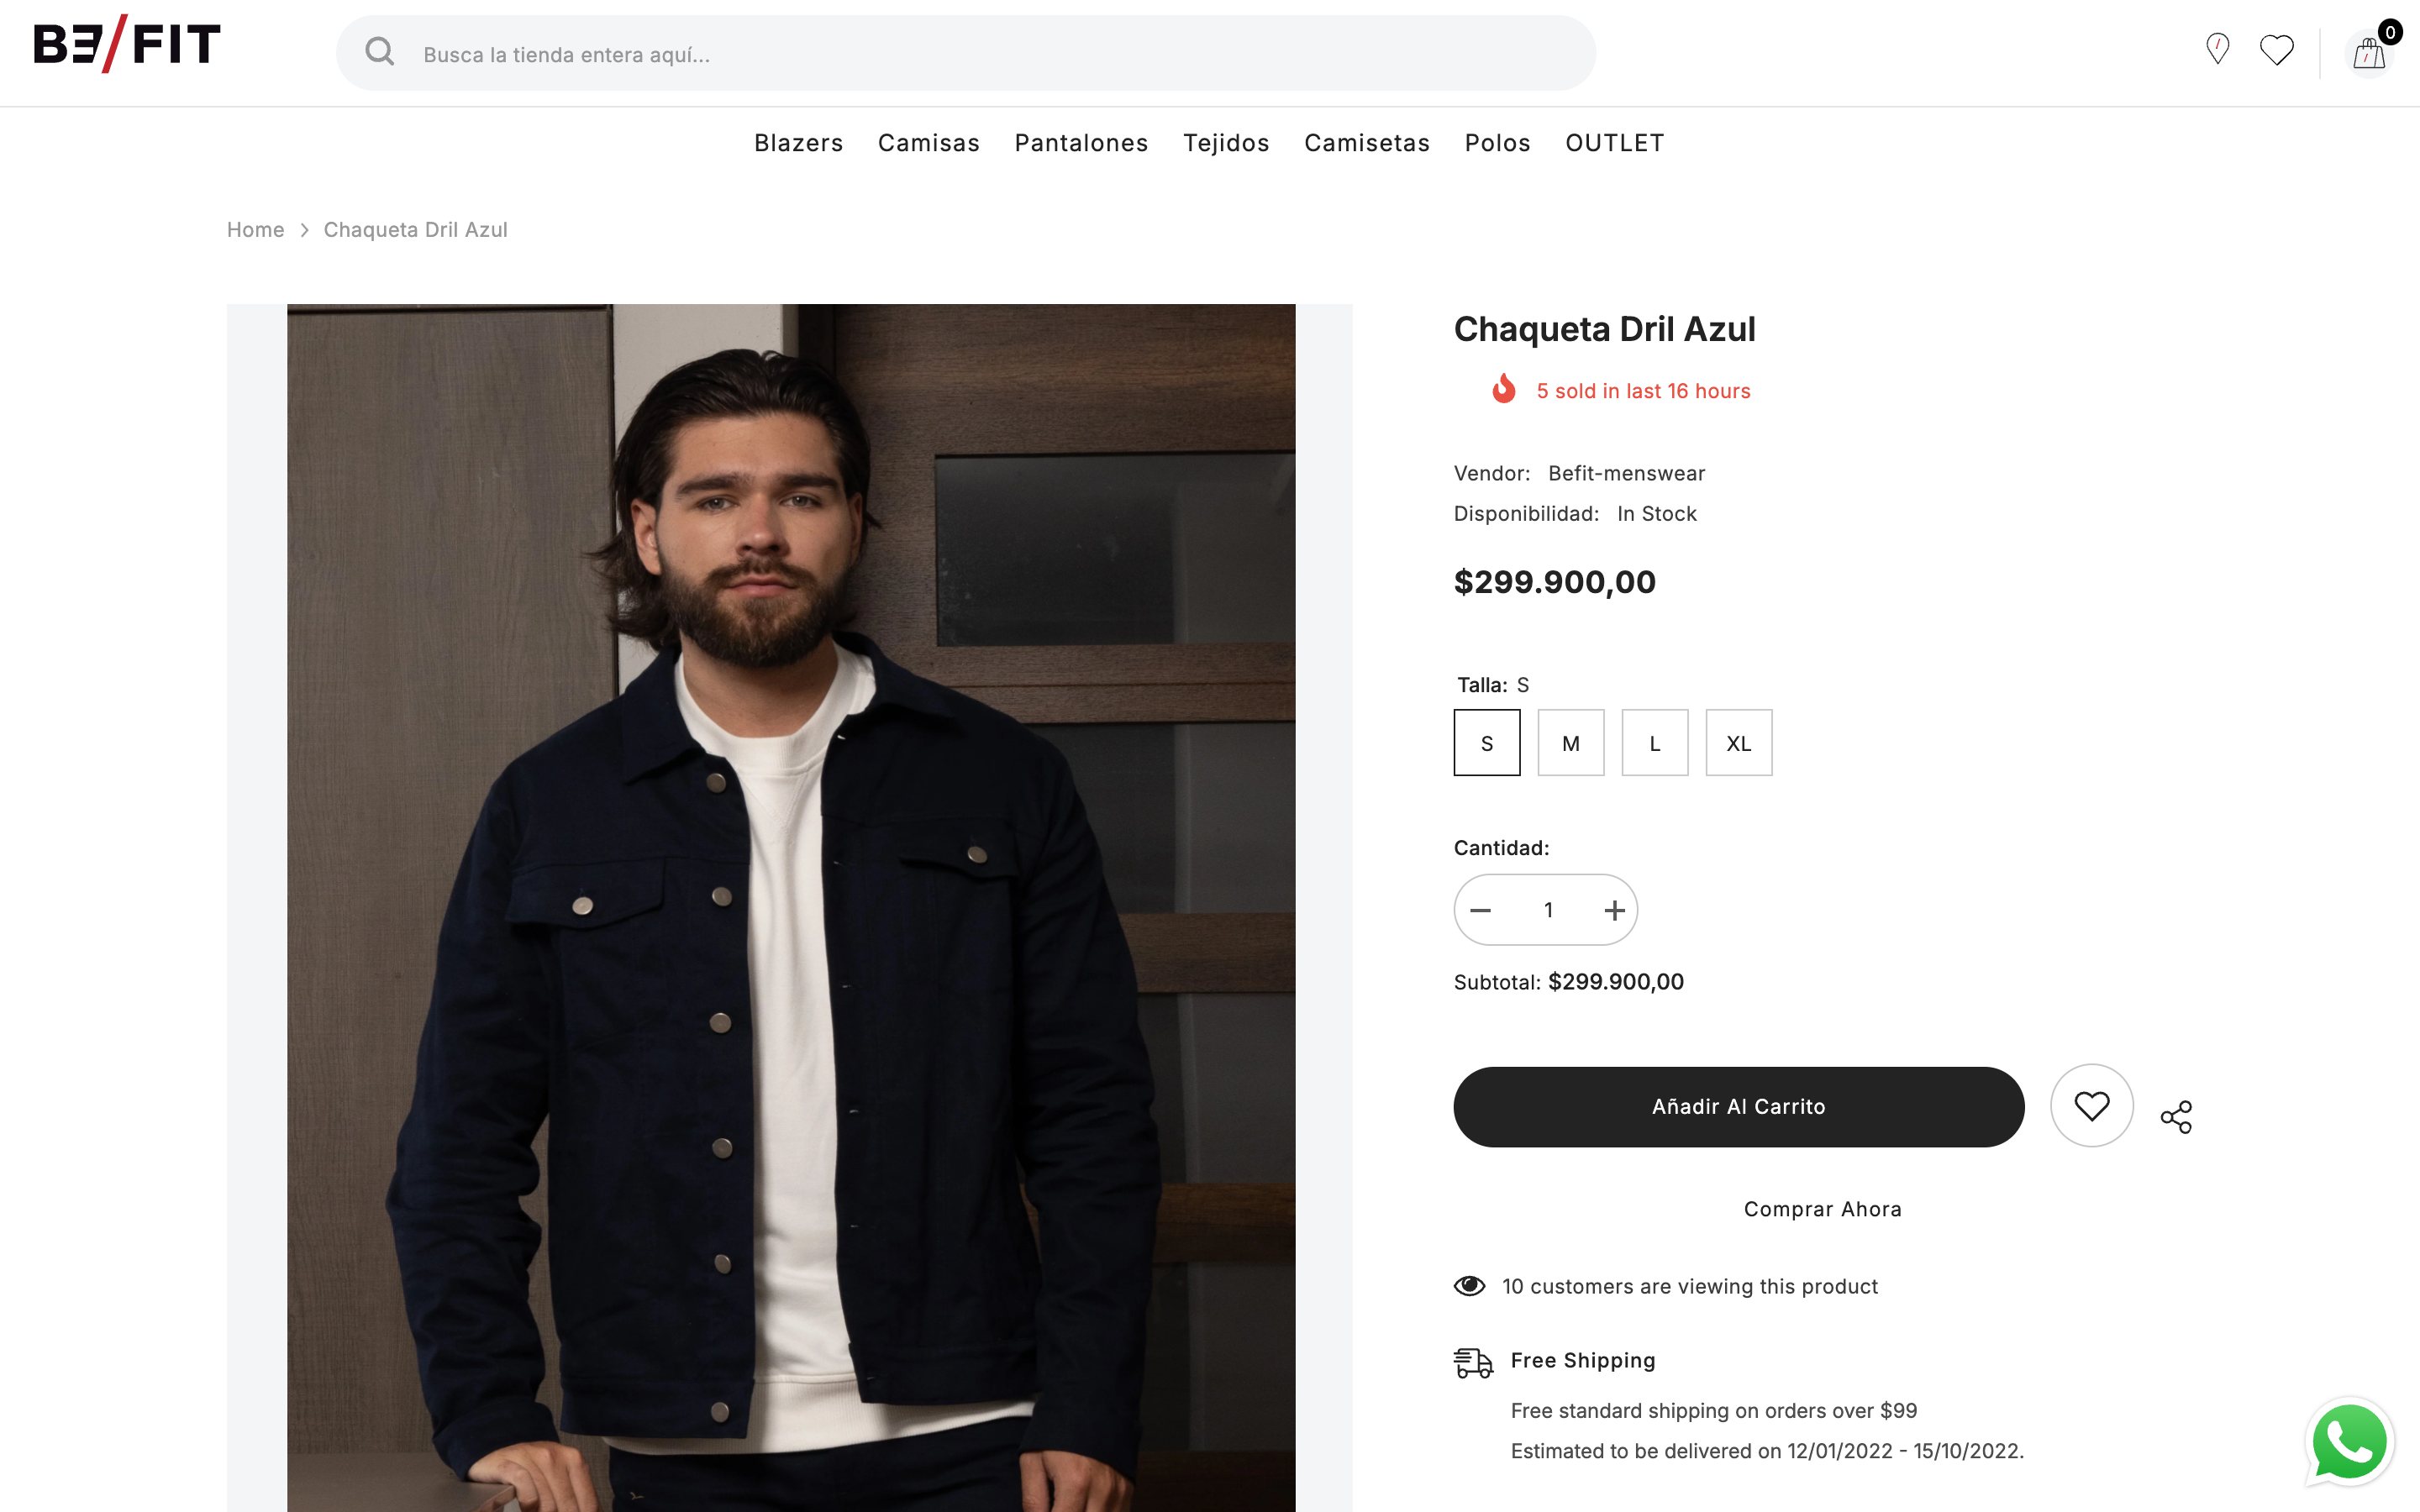Image resolution: width=2420 pixels, height=1512 pixels.
Task: Select size L for the jacket
Action: tap(1655, 742)
